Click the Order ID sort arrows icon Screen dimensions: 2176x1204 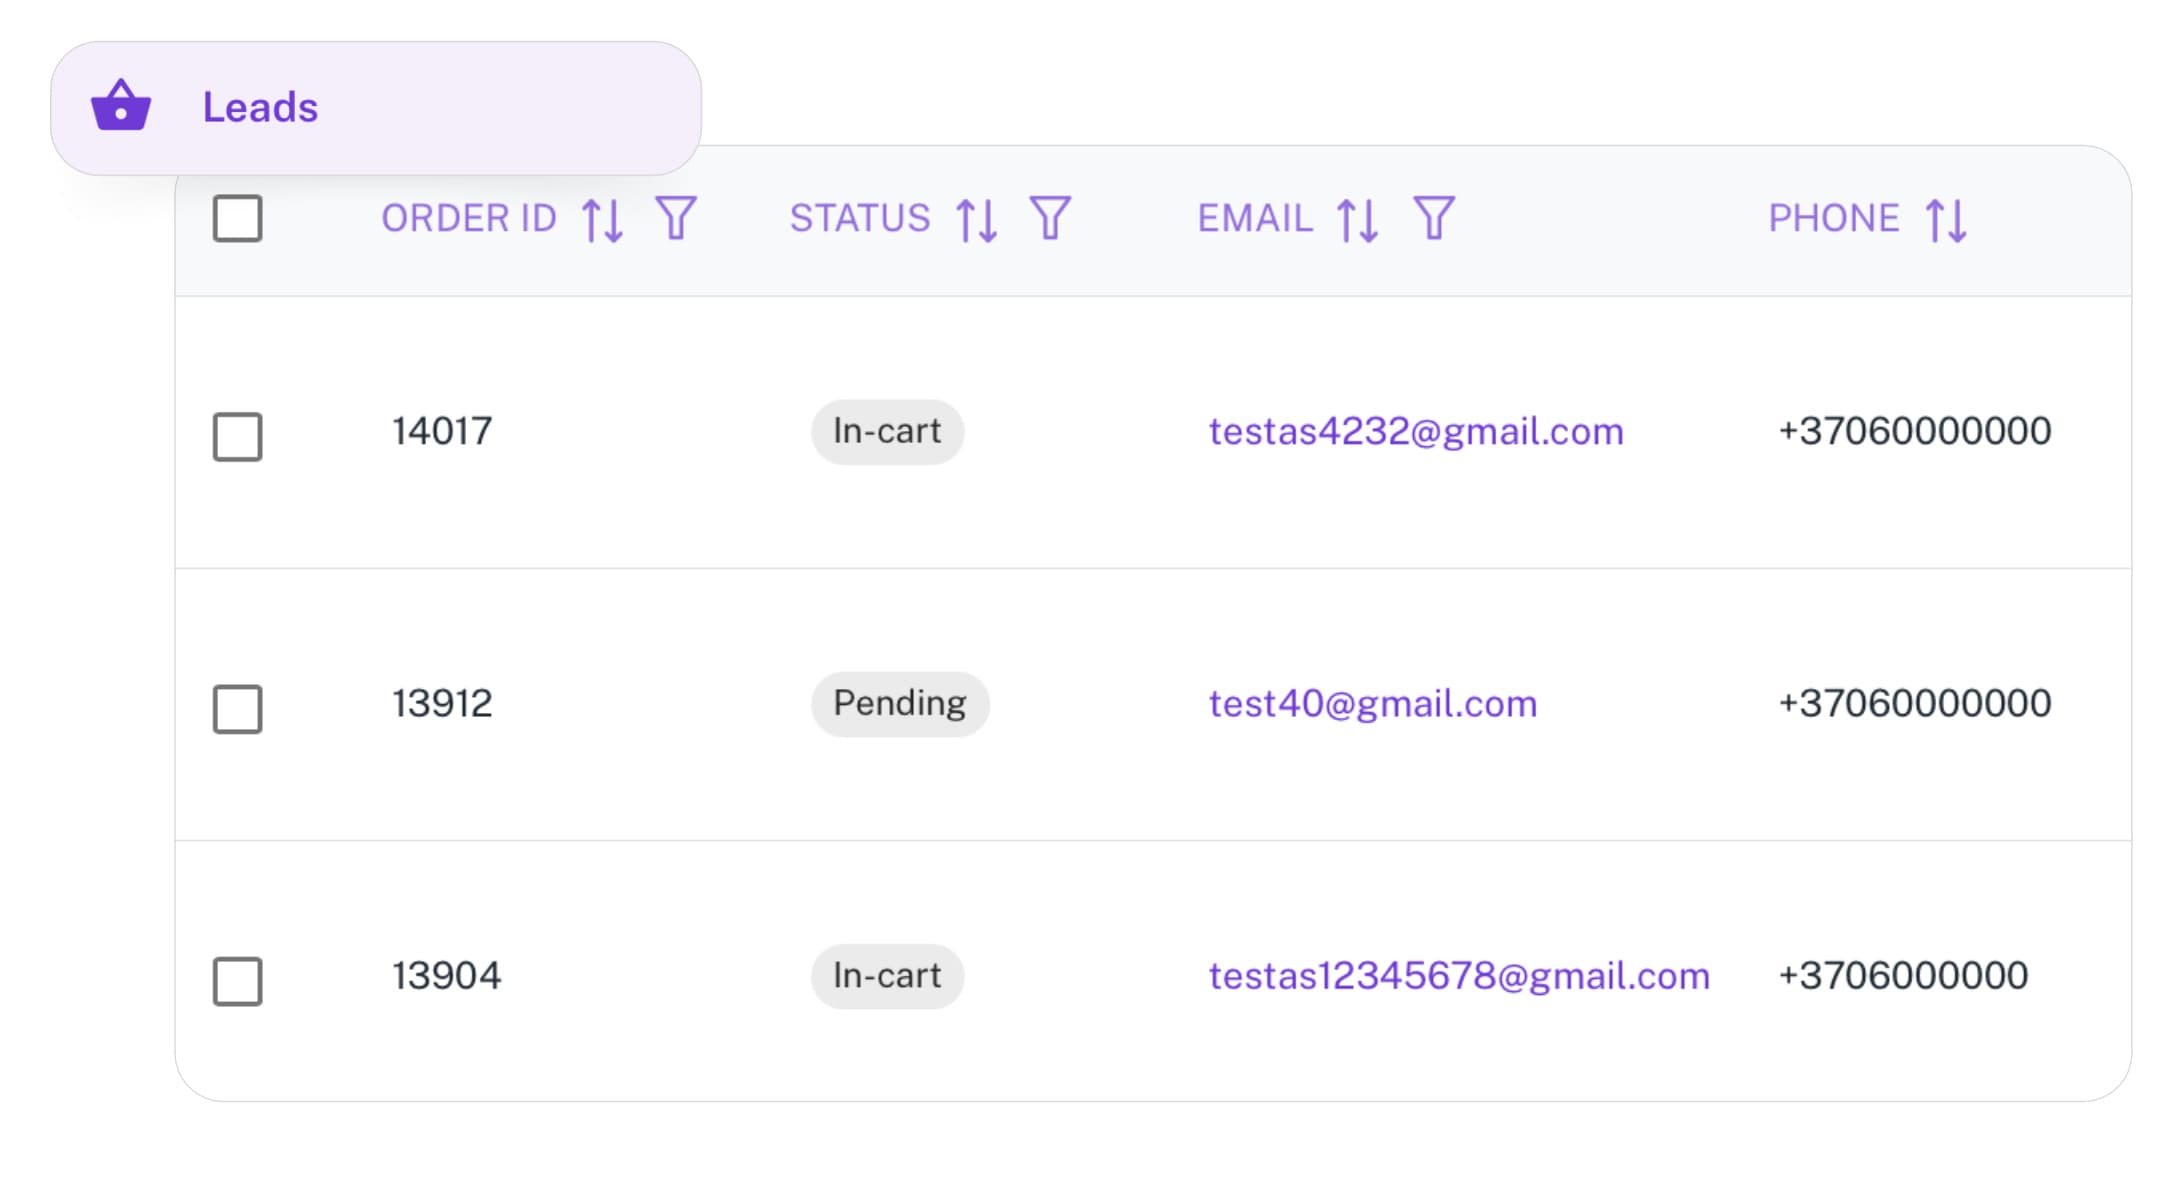tap(604, 218)
